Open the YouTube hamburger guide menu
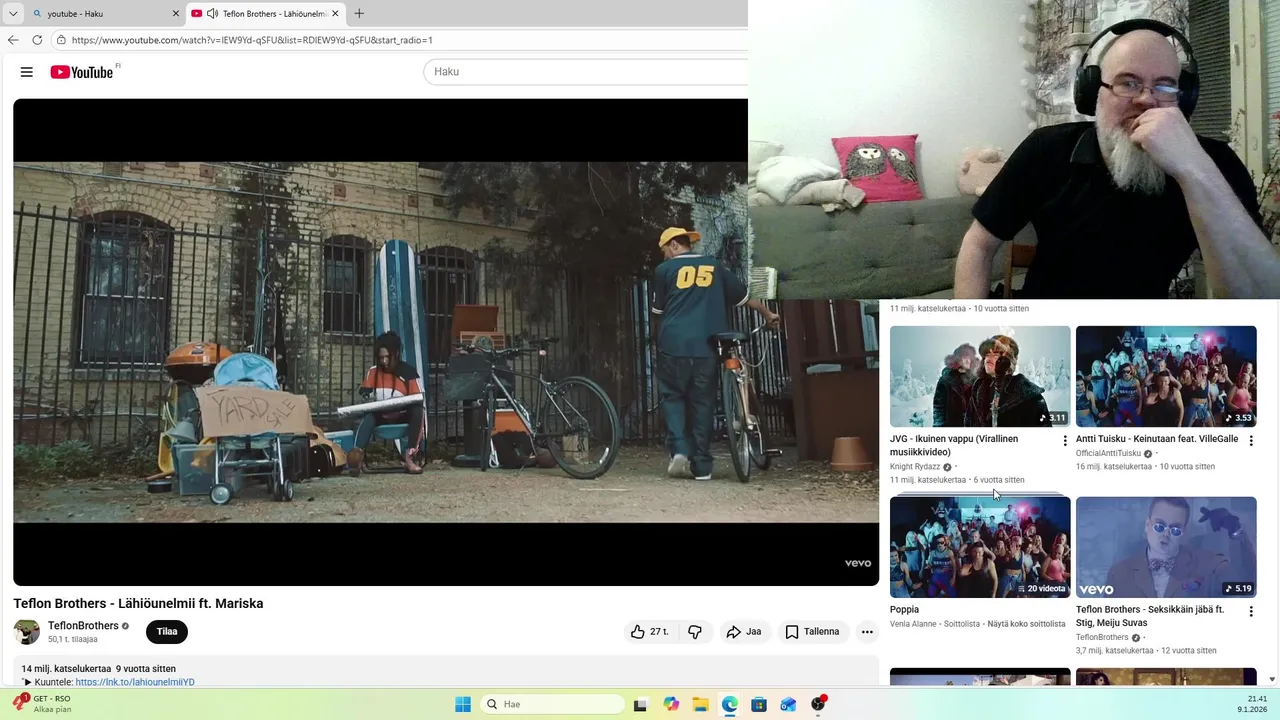This screenshot has width=1280, height=720. click(27, 72)
